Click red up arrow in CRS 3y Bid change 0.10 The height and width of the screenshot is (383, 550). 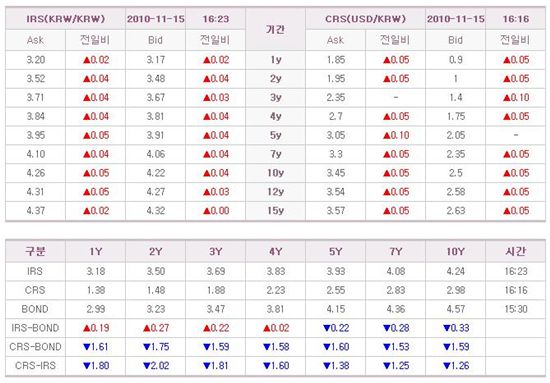click(x=507, y=98)
